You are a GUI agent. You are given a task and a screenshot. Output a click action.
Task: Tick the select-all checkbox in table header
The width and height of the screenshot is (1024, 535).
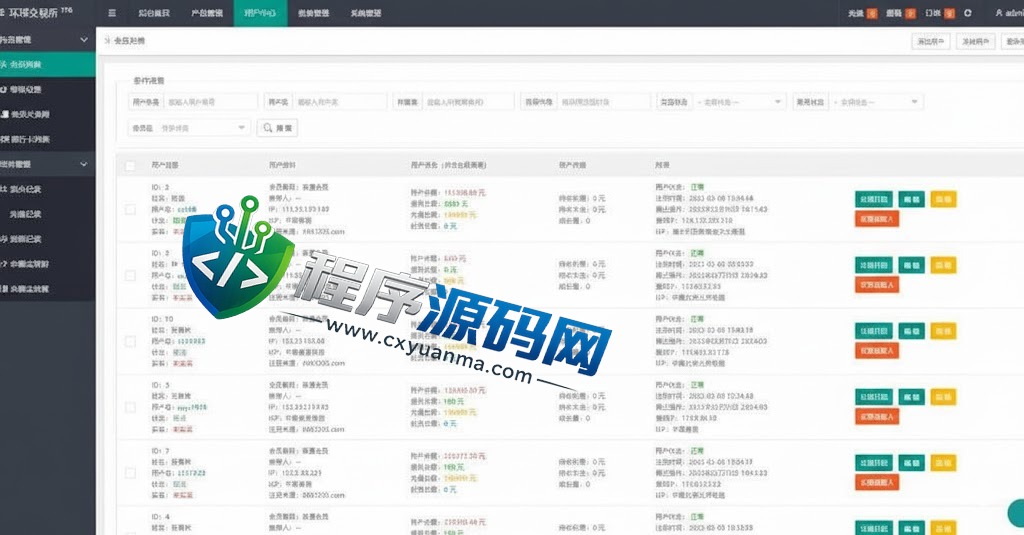tap(130, 165)
